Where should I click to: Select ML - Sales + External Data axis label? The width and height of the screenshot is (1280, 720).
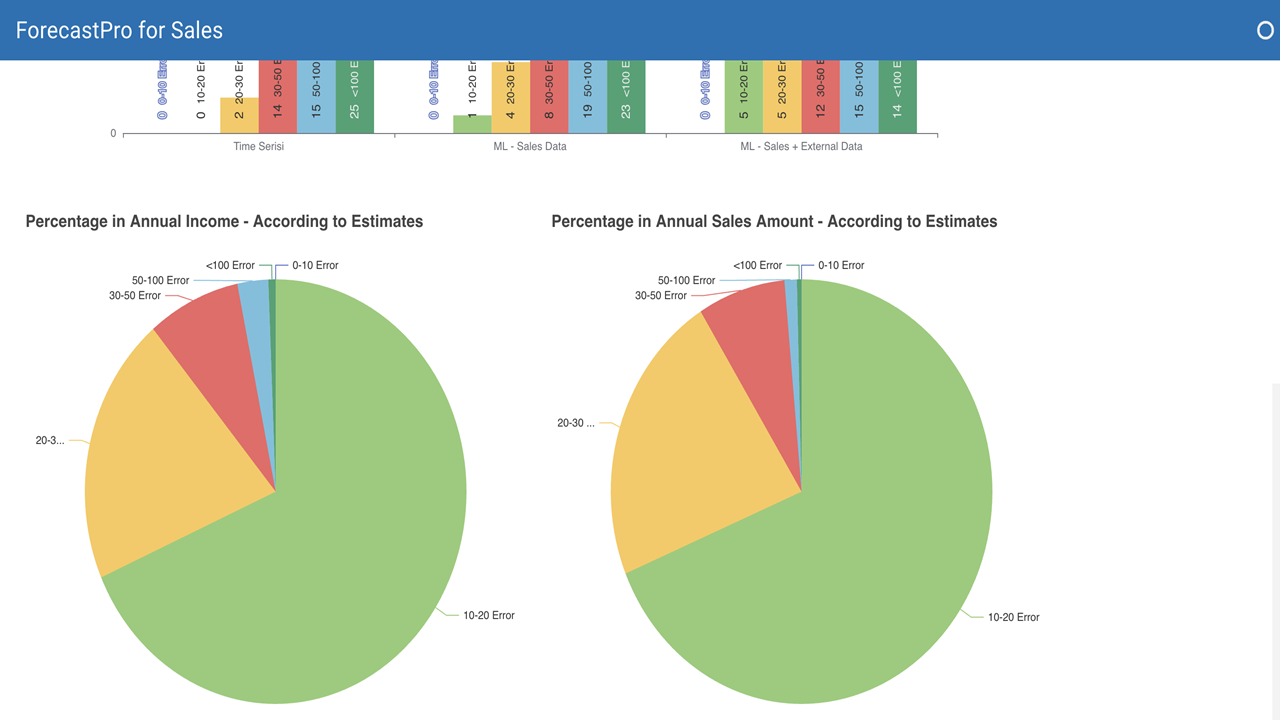point(801,146)
